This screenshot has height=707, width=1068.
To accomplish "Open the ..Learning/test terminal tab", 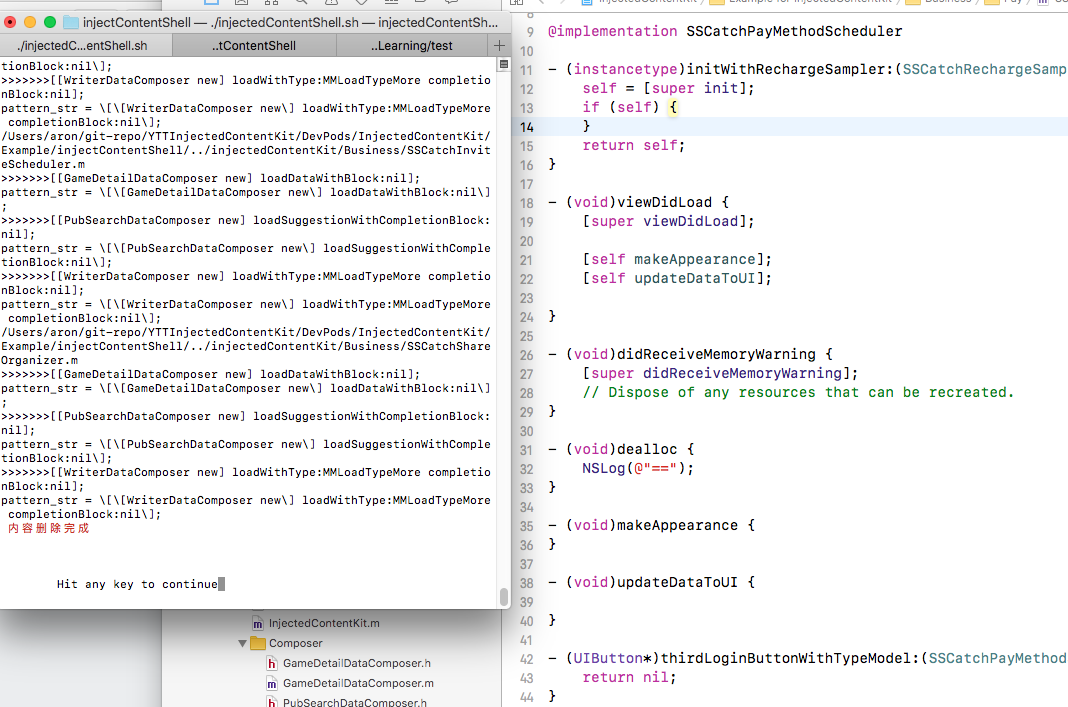I will [411, 46].
